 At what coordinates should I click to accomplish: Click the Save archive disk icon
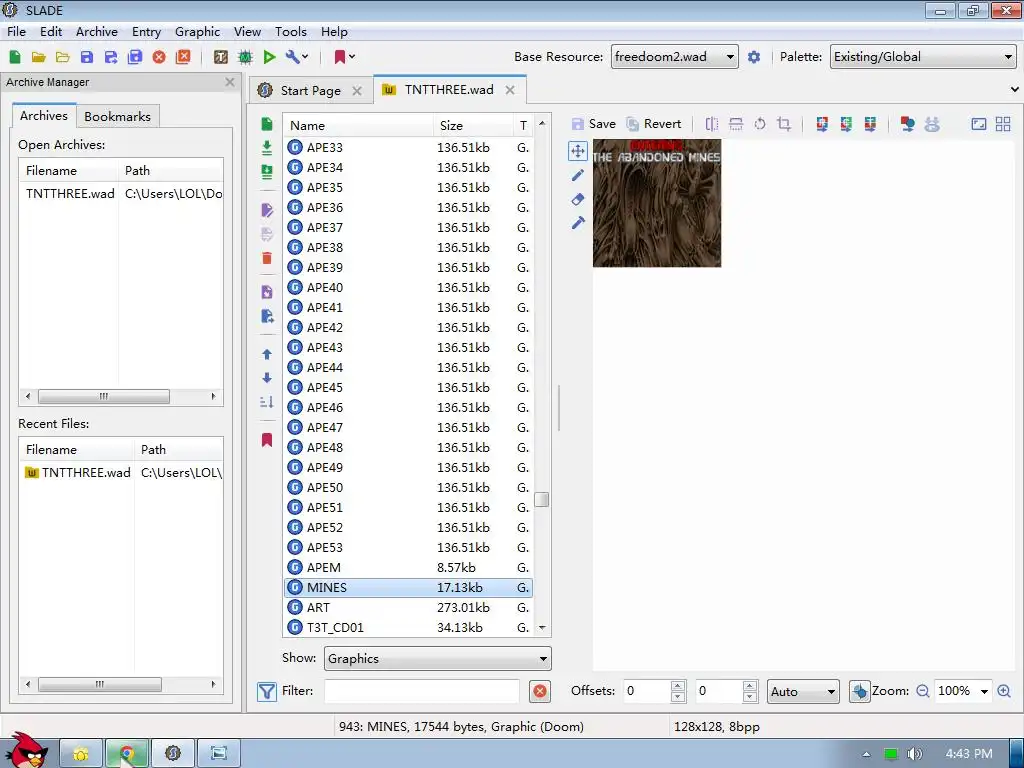pyautogui.click(x=87, y=57)
